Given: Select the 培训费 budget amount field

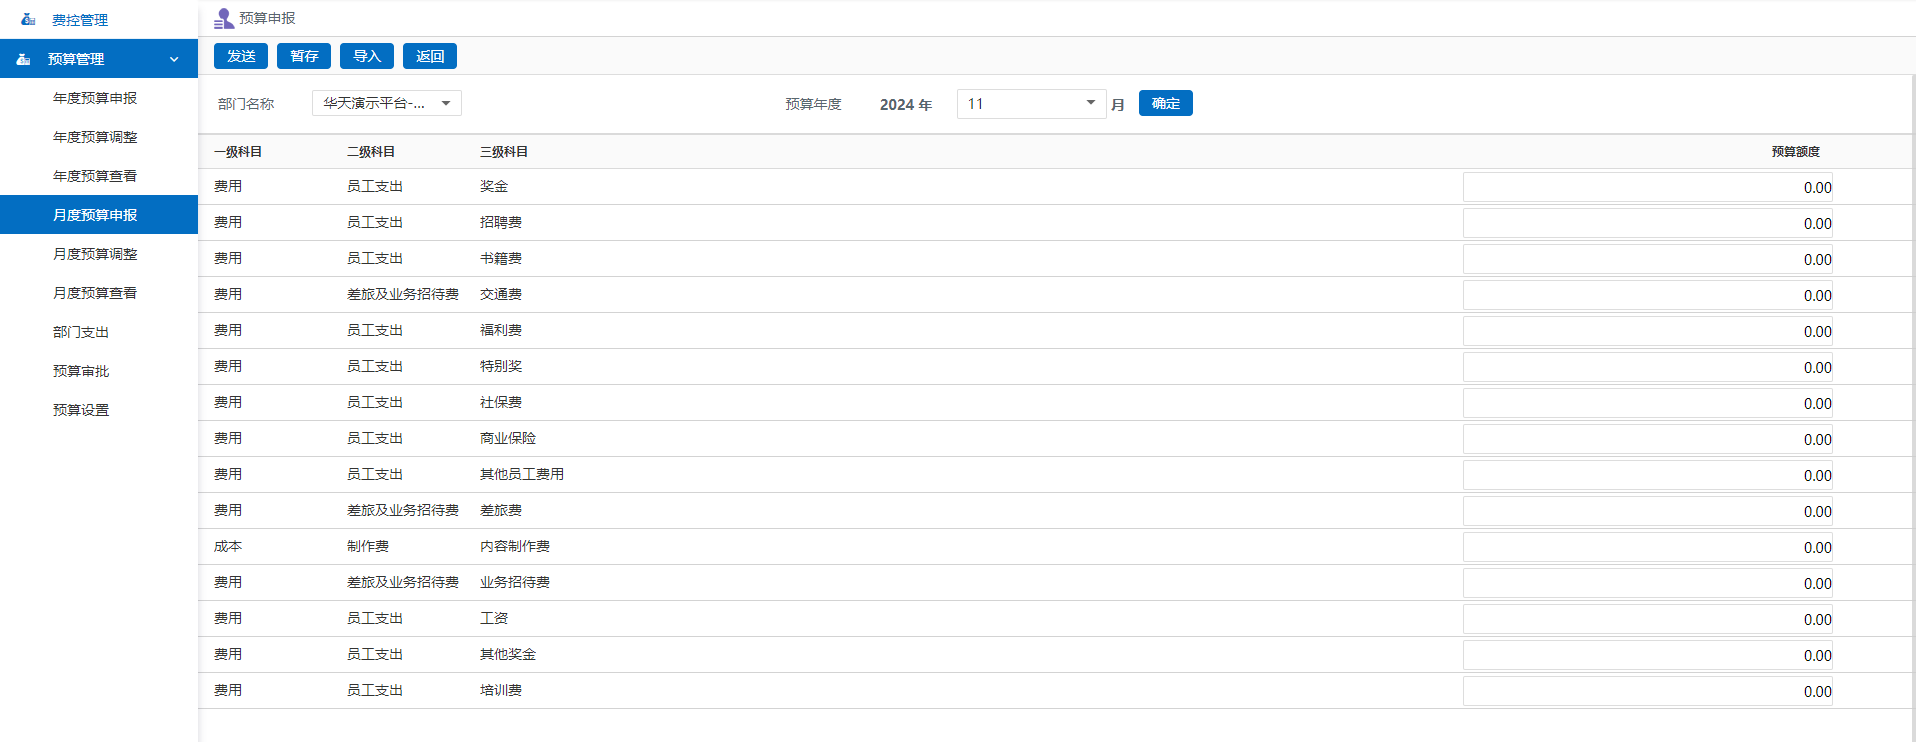Looking at the screenshot, I should pyautogui.click(x=1646, y=691).
